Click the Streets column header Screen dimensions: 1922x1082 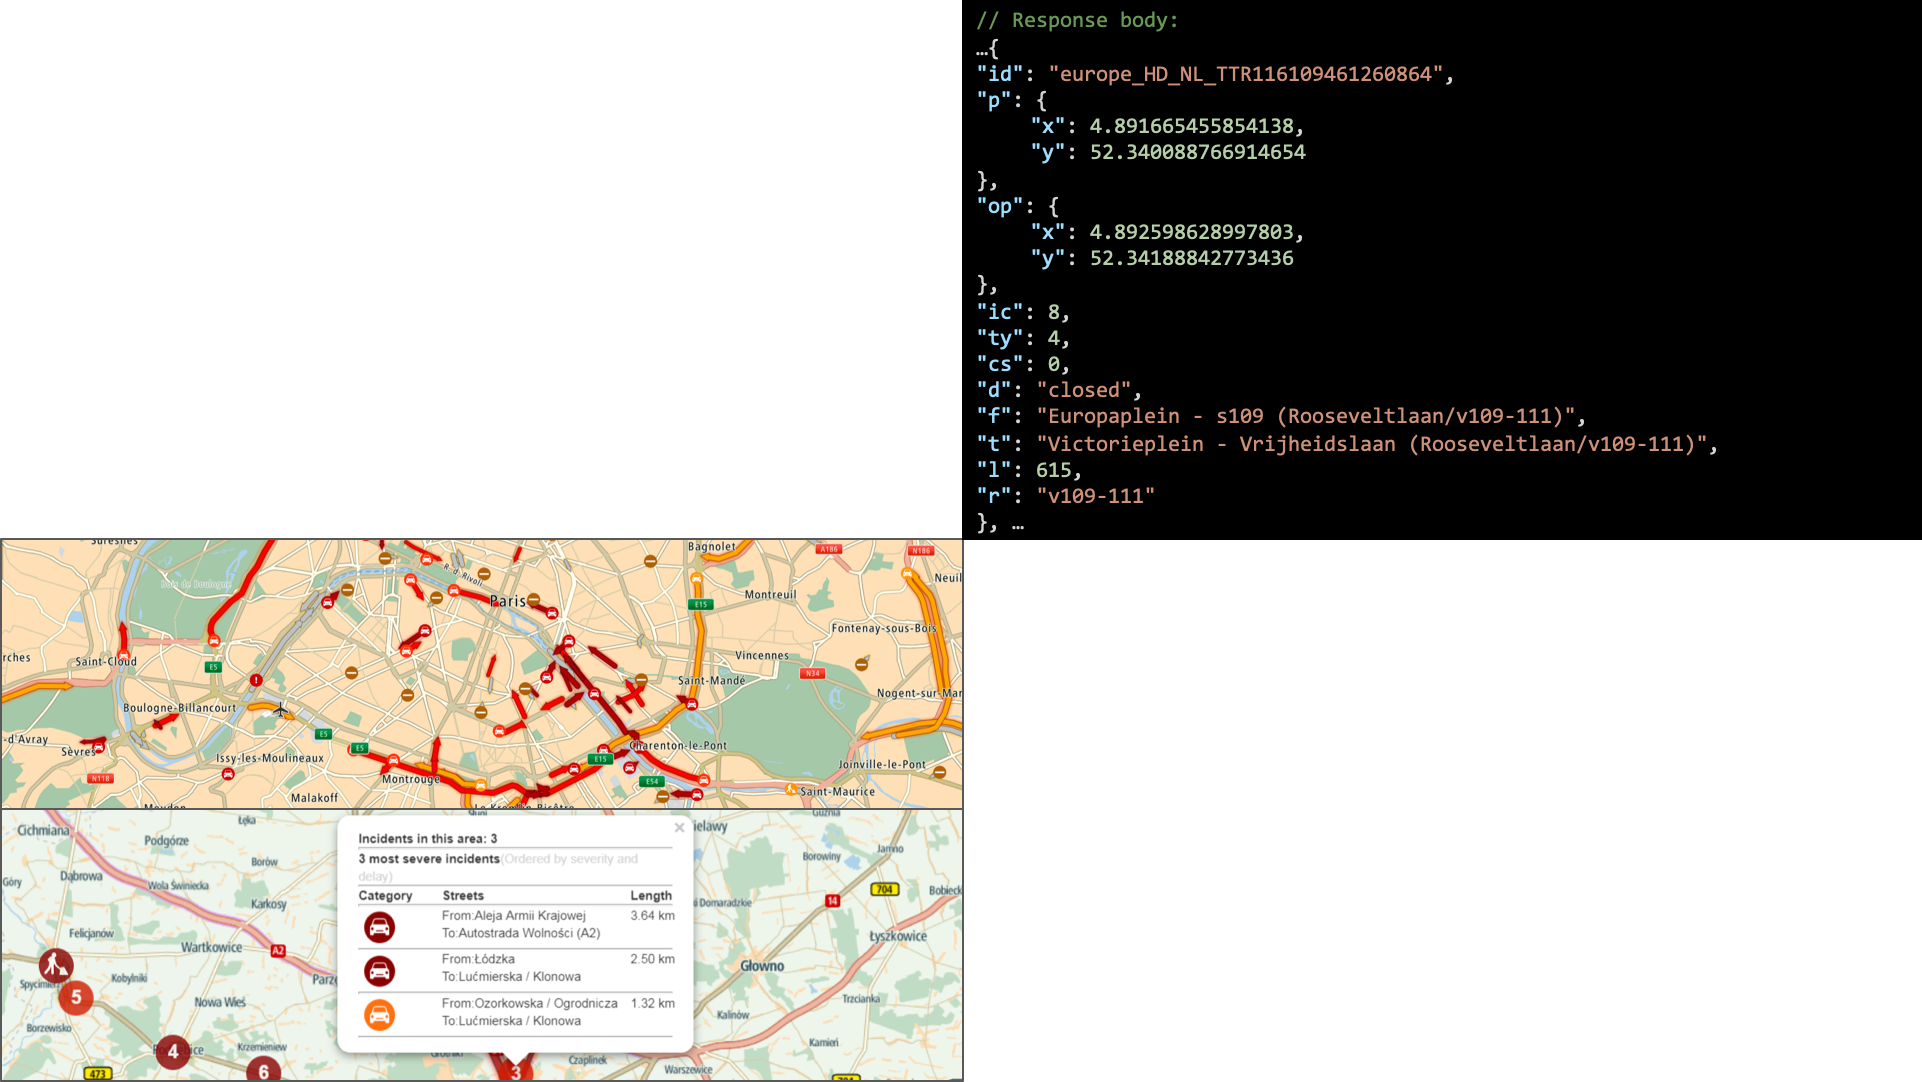[x=463, y=896]
